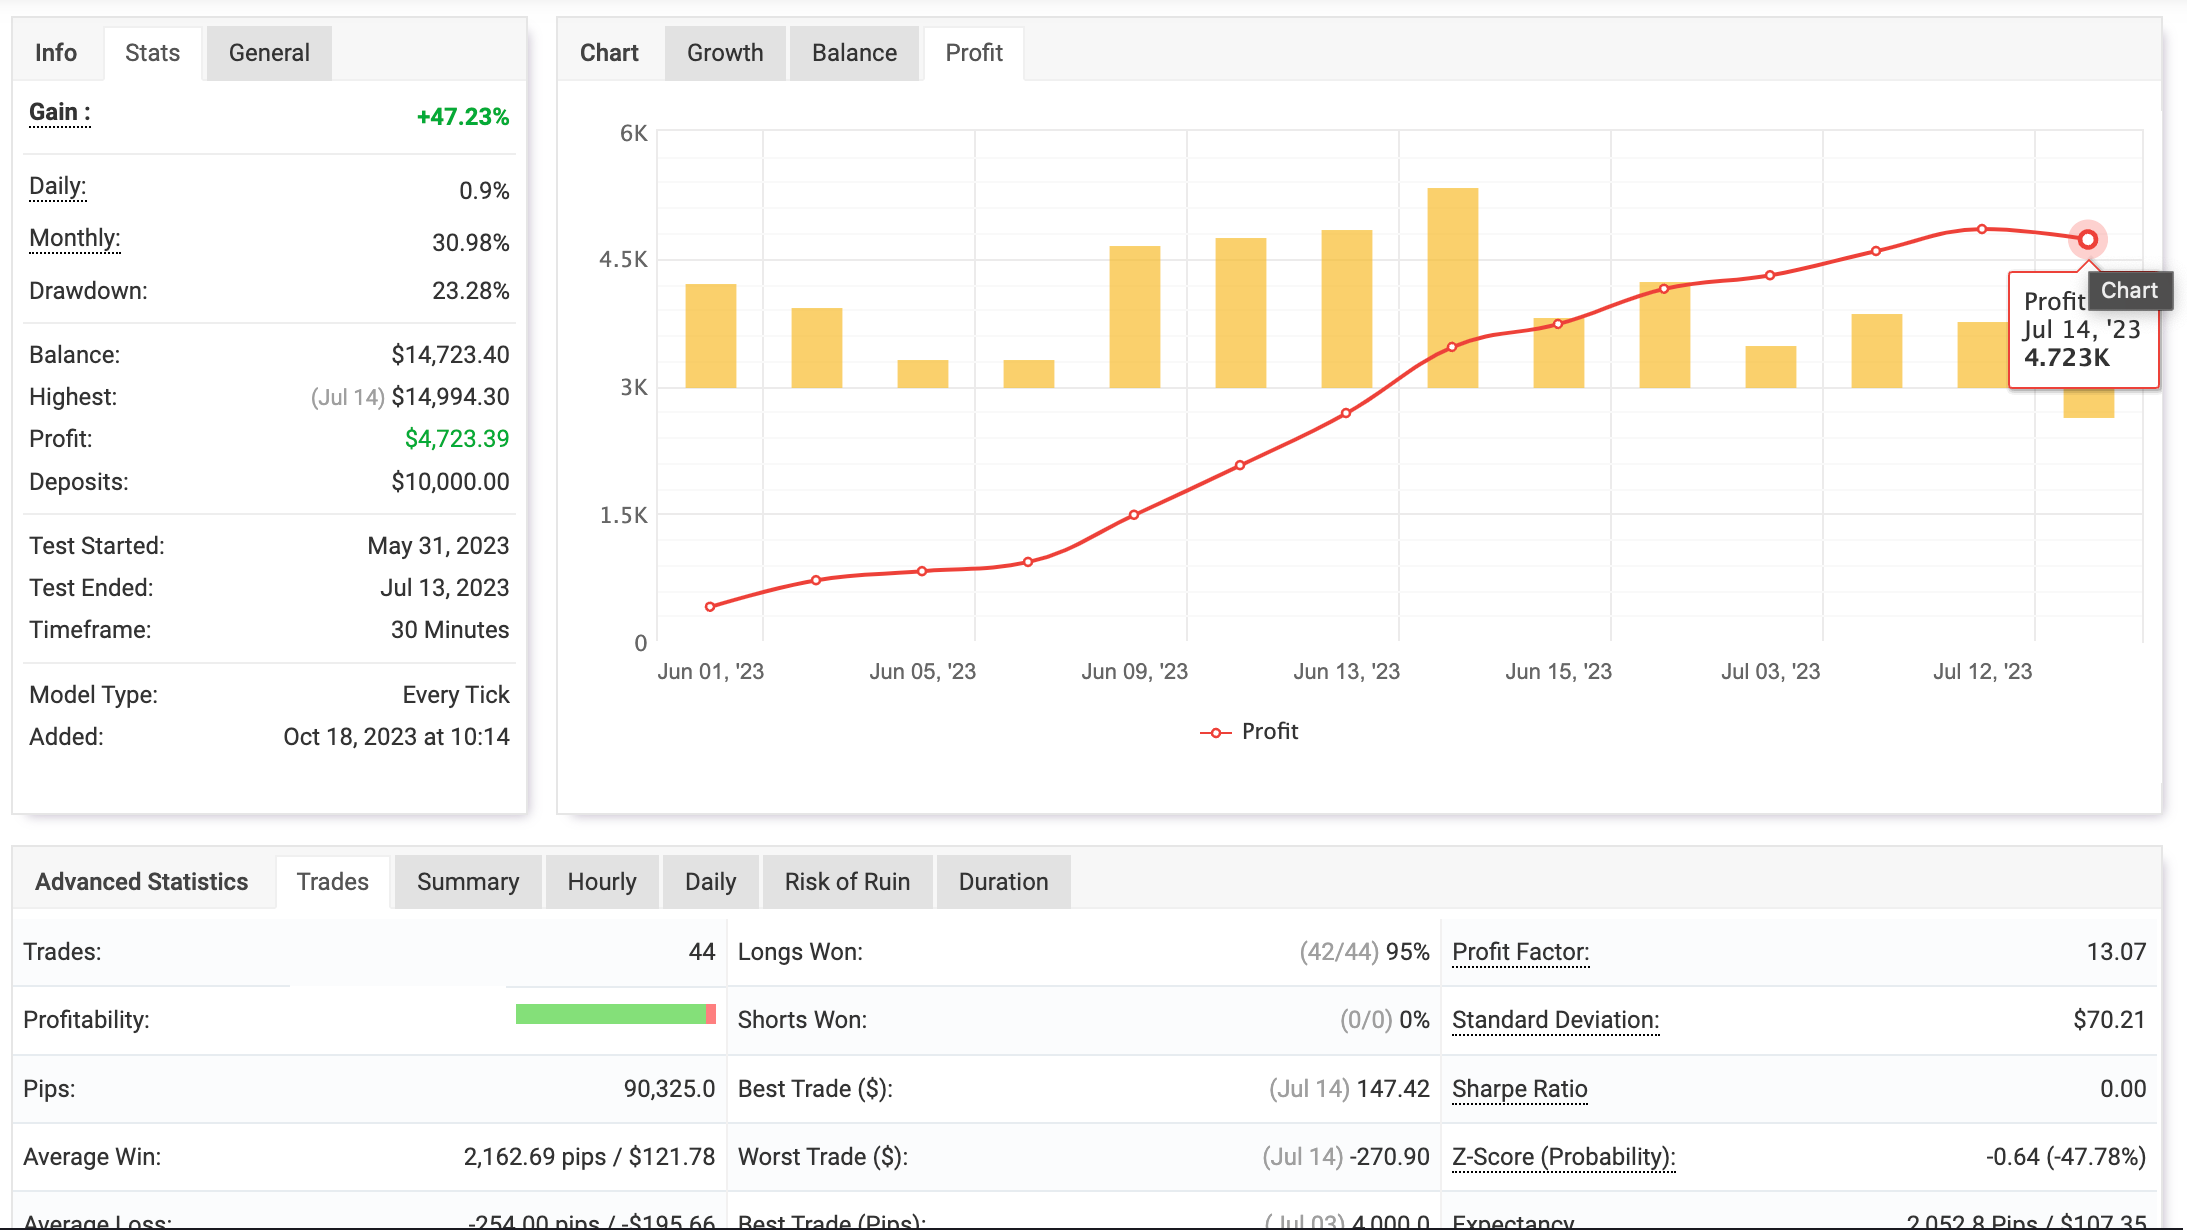2187x1230 pixels.
Task: Switch to the Duration tab
Action: coord(1003,882)
